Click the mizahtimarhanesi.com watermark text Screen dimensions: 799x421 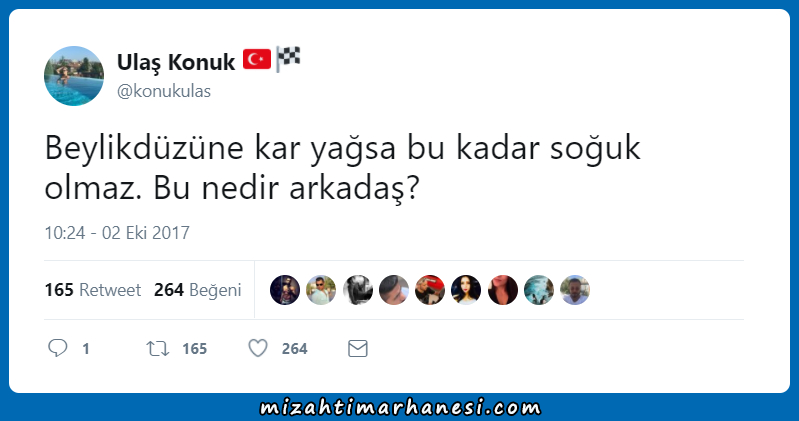point(400,407)
